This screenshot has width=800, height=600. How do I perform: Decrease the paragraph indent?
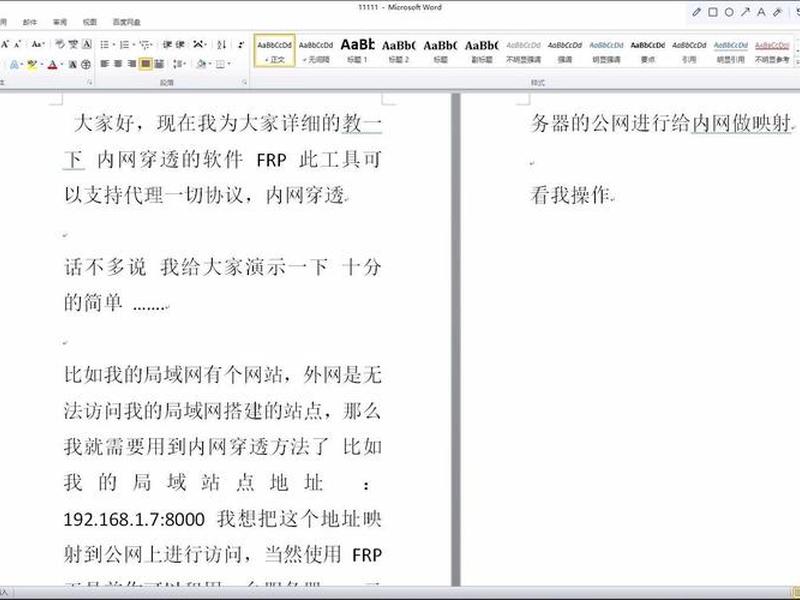[x=167, y=45]
